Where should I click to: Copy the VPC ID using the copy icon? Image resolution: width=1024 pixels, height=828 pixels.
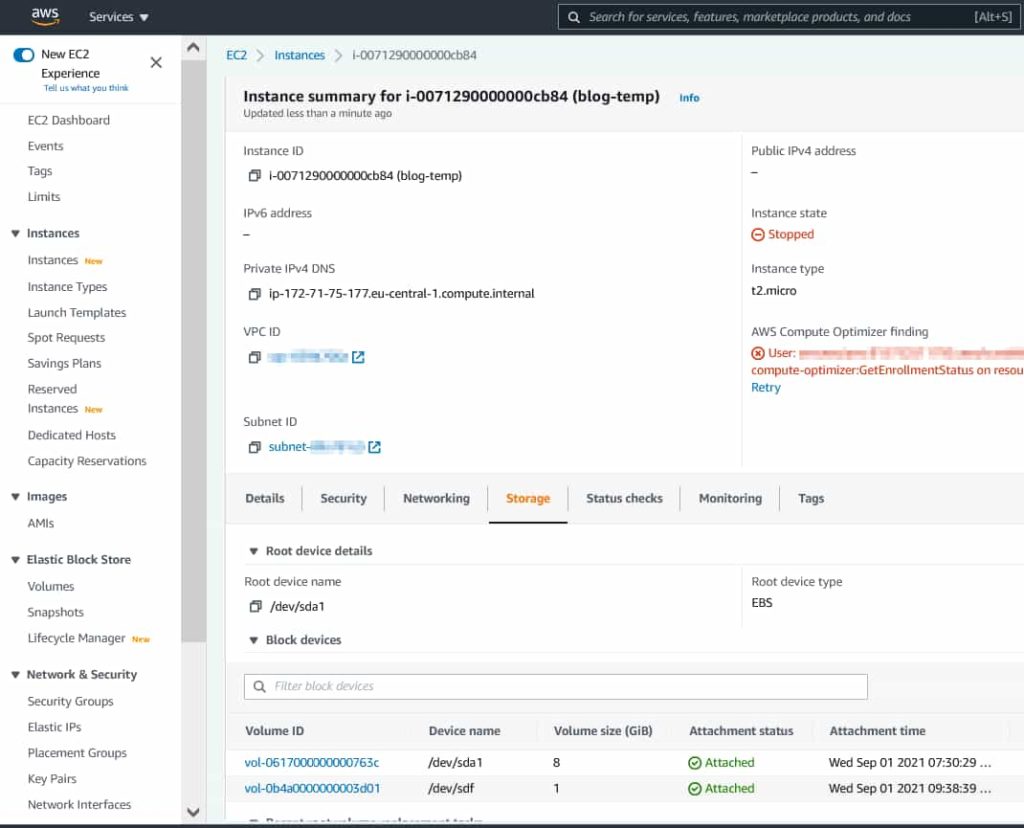(254, 357)
